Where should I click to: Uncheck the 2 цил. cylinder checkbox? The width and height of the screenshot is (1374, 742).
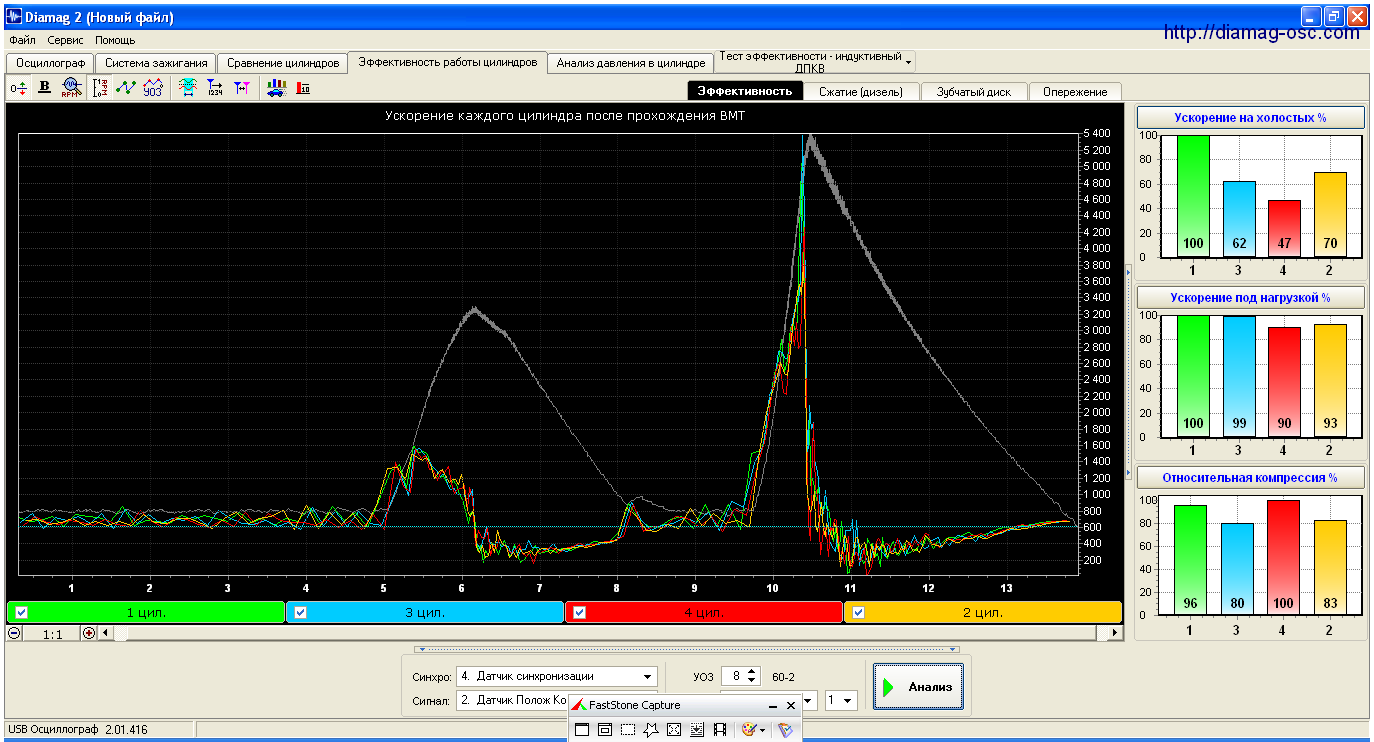858,612
